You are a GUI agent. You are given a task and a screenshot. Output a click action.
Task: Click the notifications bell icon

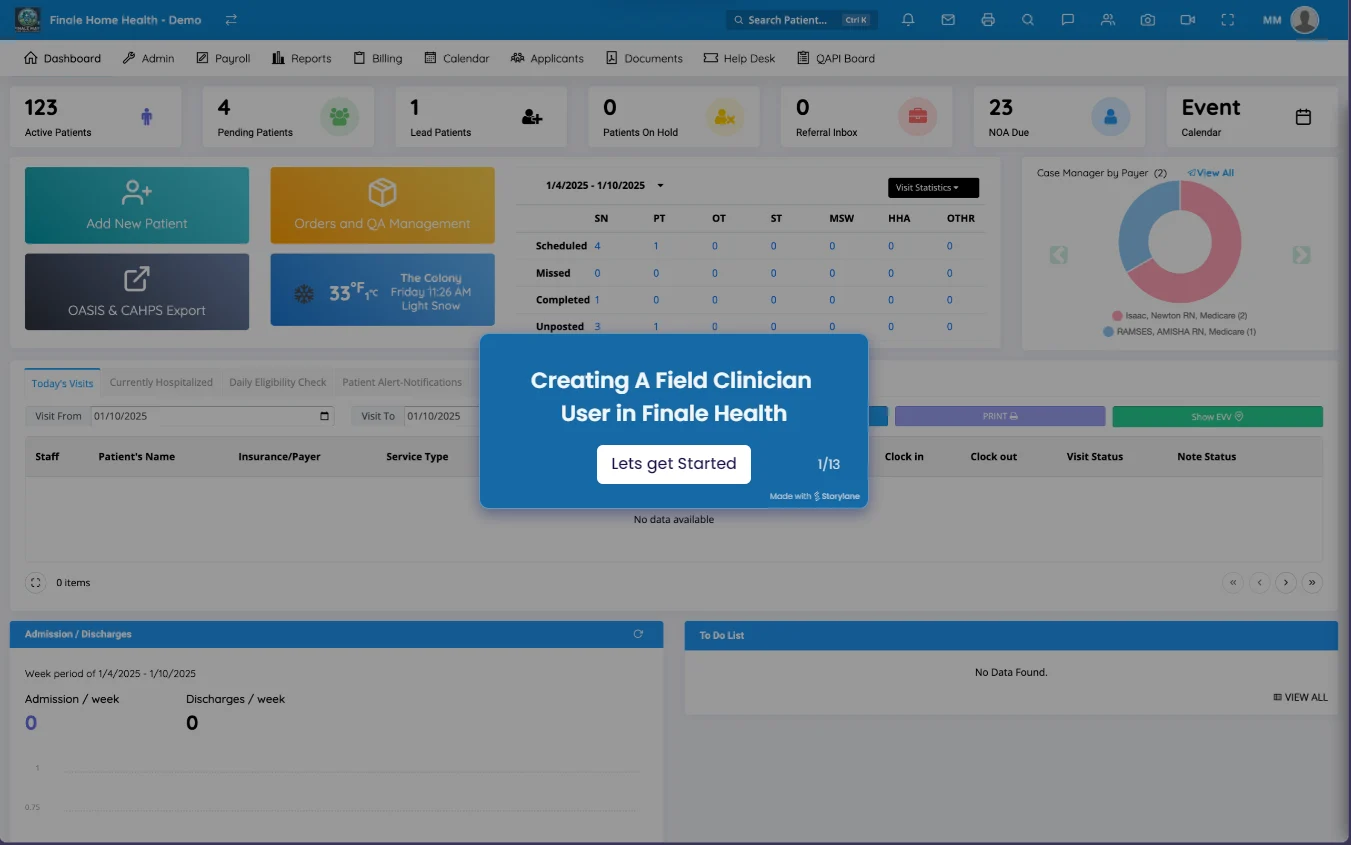908,20
